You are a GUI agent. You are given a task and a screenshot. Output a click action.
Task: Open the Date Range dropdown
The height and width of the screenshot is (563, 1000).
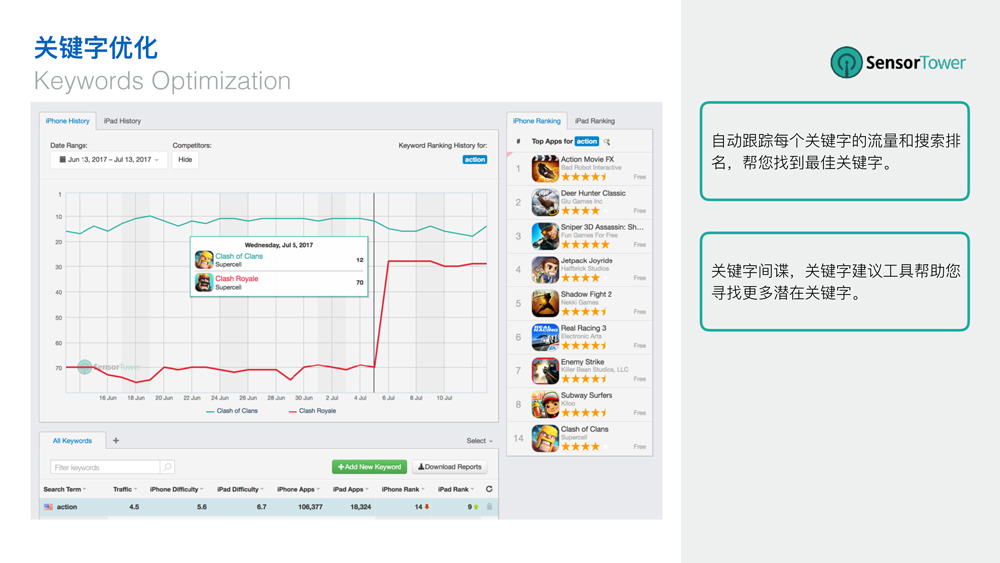(x=109, y=159)
